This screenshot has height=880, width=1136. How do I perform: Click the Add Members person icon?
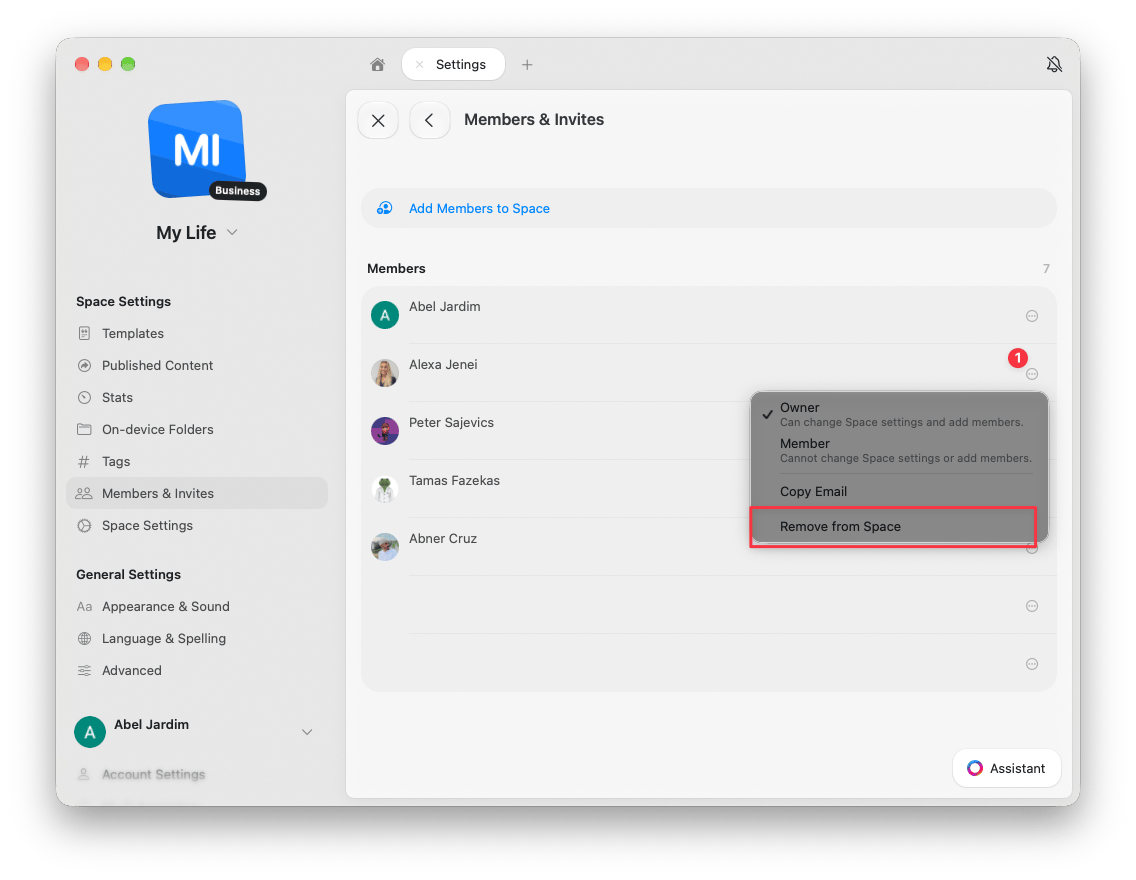tap(385, 209)
